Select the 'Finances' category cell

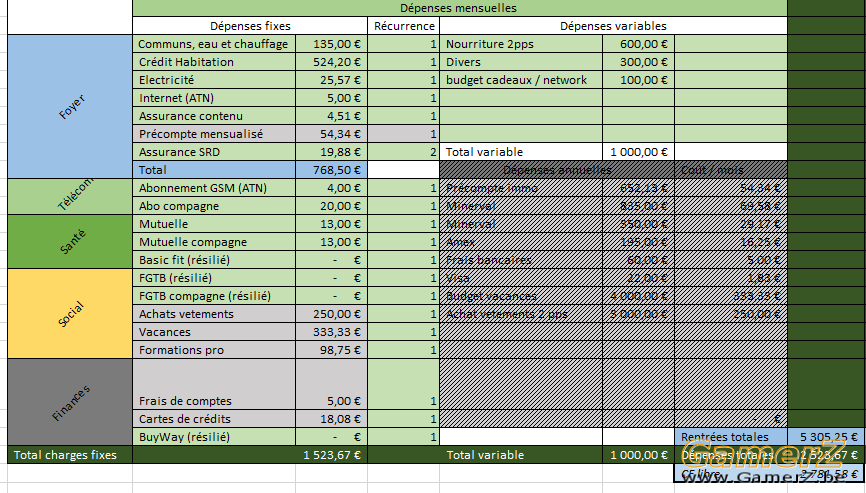coord(70,402)
